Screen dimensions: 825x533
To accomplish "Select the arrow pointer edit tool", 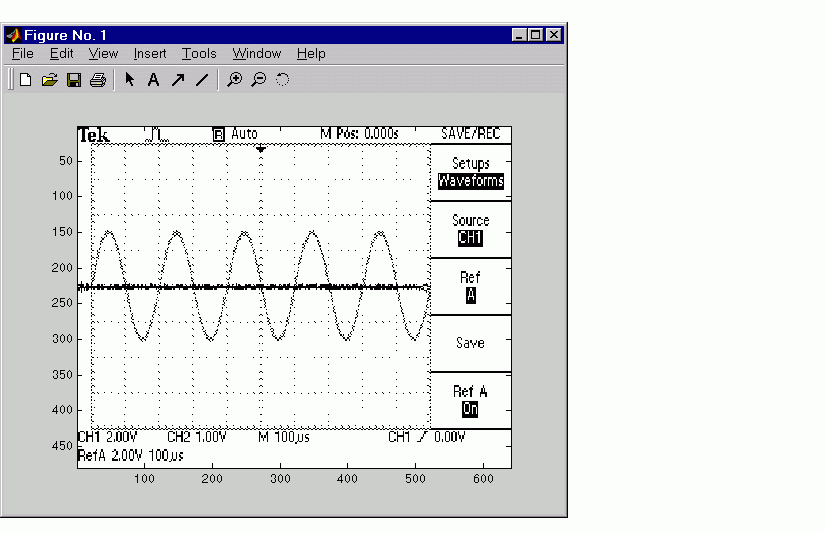I will click(129, 80).
